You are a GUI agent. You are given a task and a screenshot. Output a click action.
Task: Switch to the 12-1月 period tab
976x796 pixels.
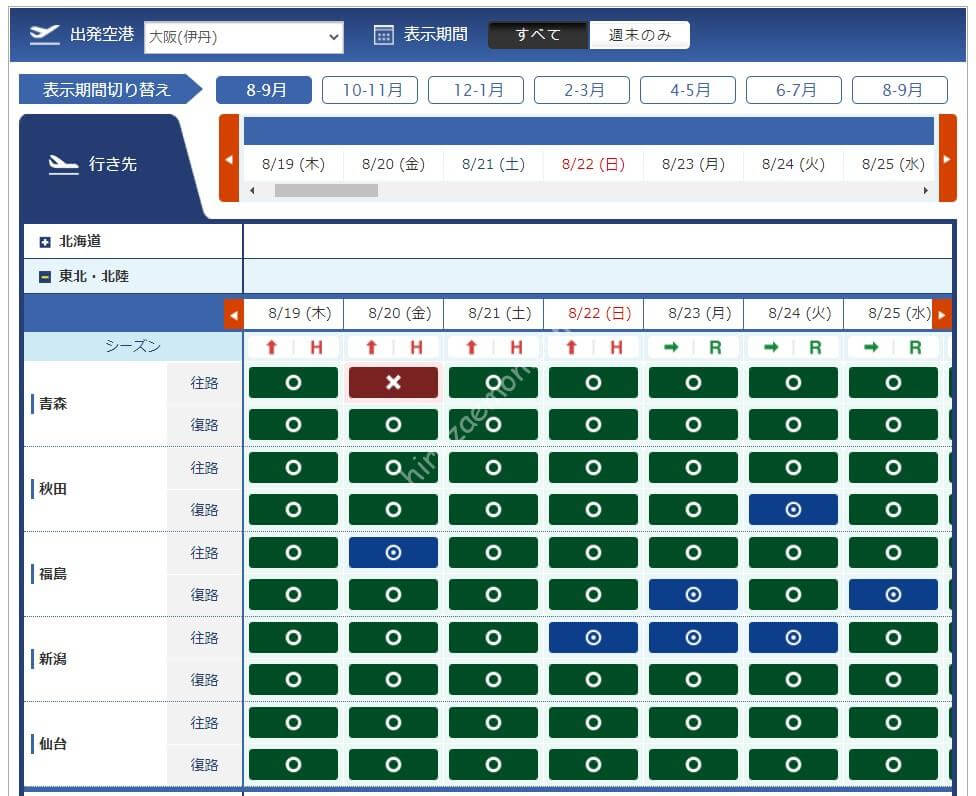pyautogui.click(x=476, y=90)
